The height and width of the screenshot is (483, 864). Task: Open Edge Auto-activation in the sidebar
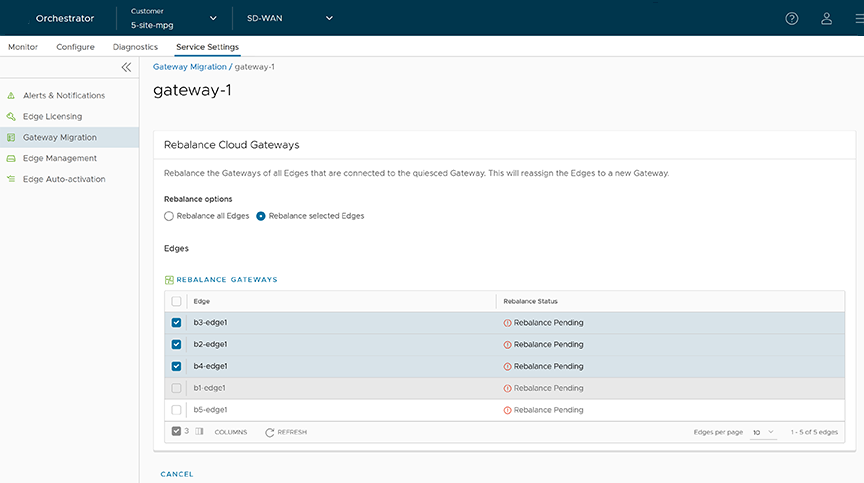click(x=64, y=180)
